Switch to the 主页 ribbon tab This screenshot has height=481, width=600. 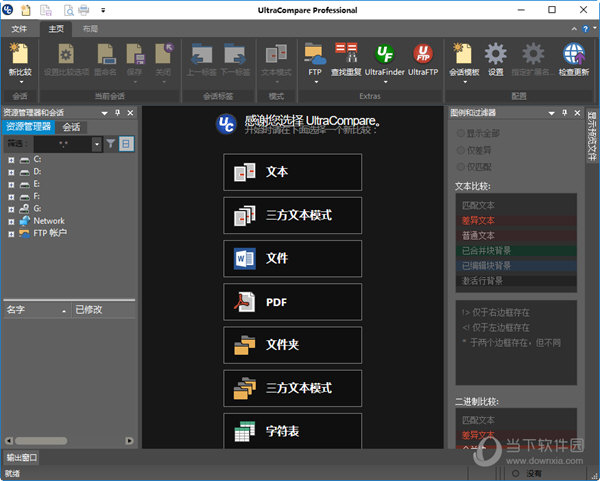click(x=56, y=29)
